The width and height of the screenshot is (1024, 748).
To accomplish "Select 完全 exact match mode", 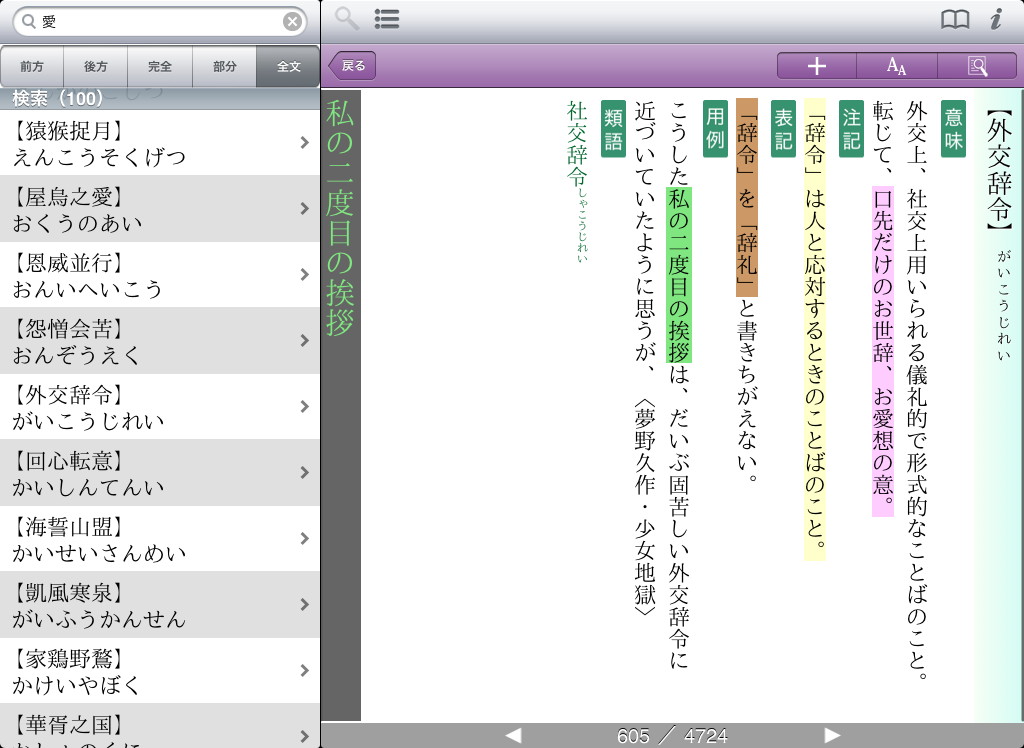I will click(160, 67).
